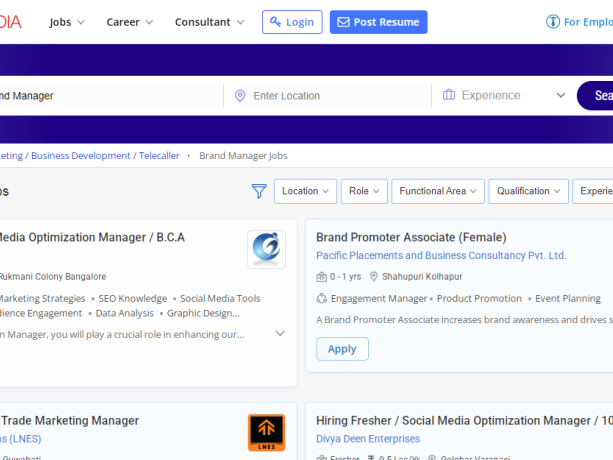This screenshot has height=460, width=613.
Task: Open Pacific Placements and Business Consultancy link
Action: coord(441,255)
